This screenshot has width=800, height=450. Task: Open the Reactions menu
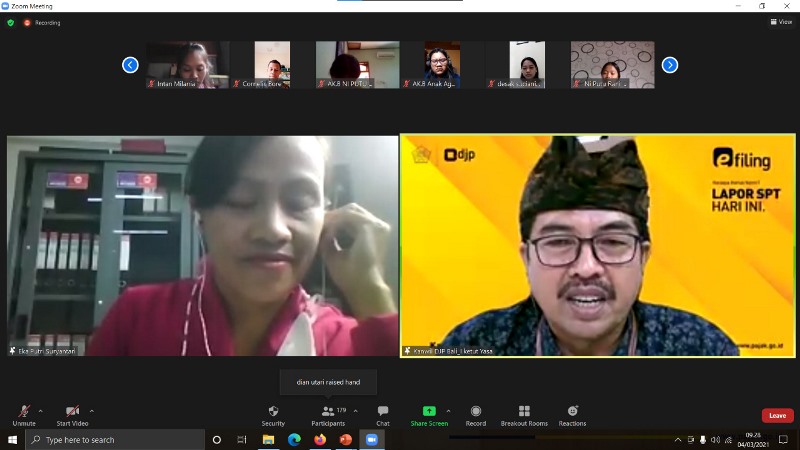[x=572, y=415]
